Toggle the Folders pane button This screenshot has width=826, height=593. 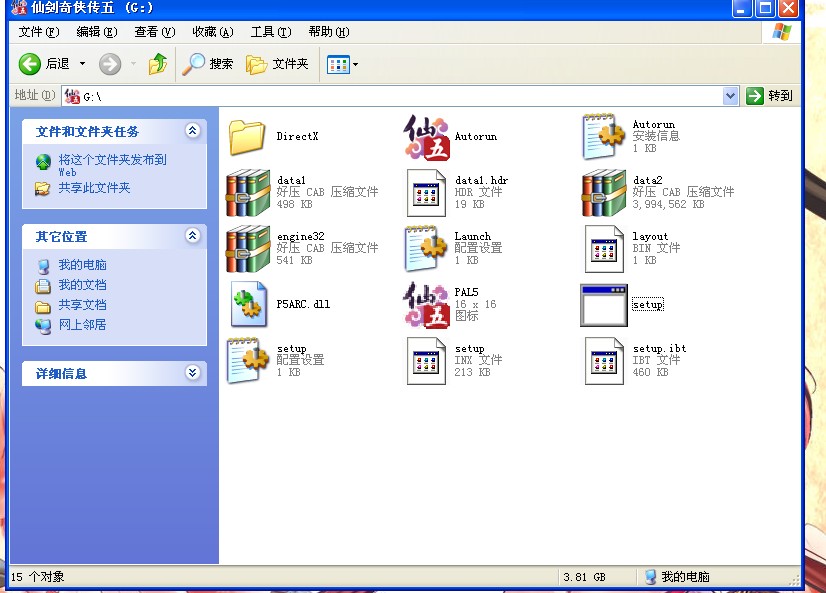277,64
